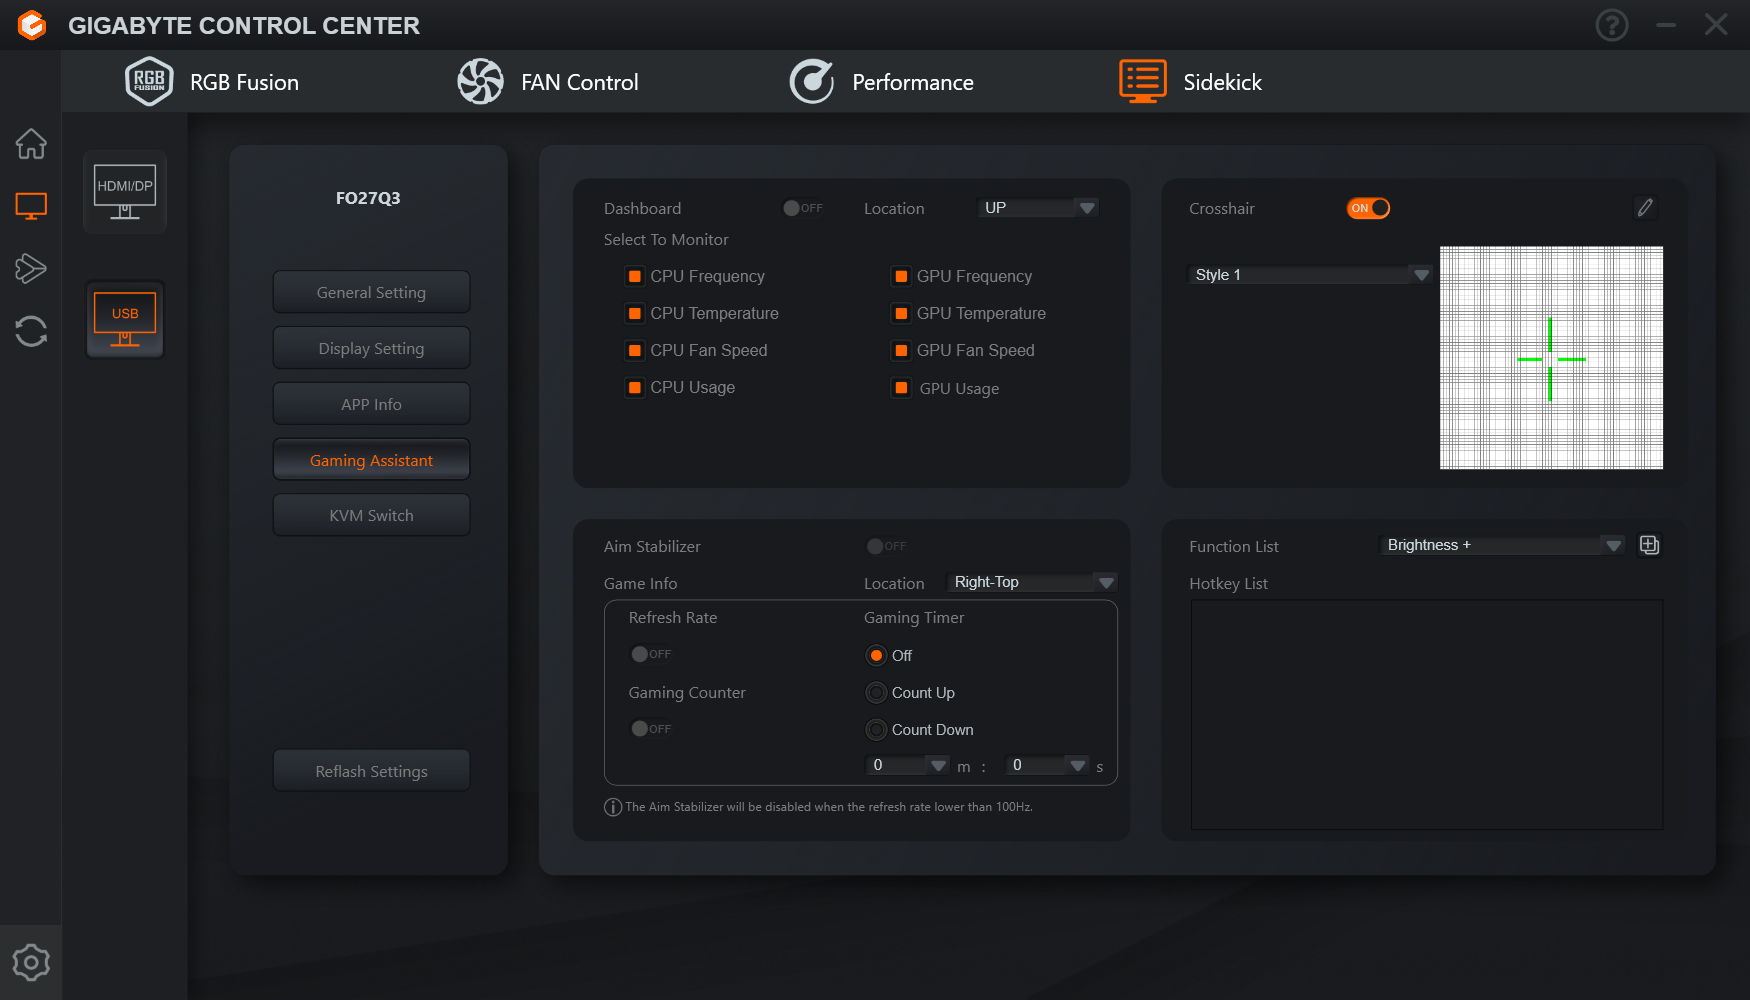1750x1000 pixels.
Task: Select the USB monitor connection icon
Action: click(125, 320)
